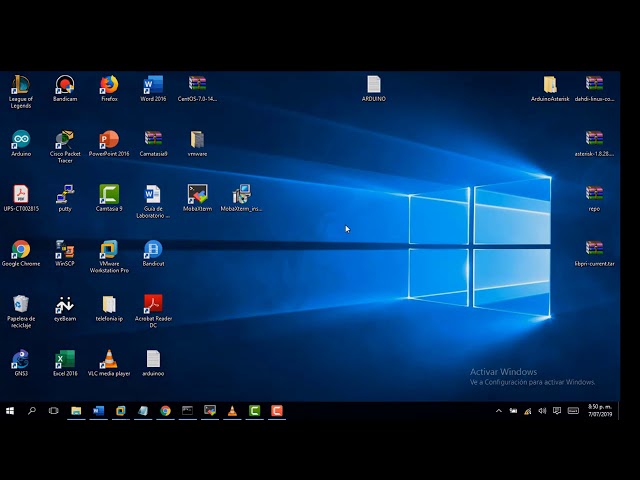Select the MobaXterm desktop shortcut
The height and width of the screenshot is (480, 640).
pos(197,198)
